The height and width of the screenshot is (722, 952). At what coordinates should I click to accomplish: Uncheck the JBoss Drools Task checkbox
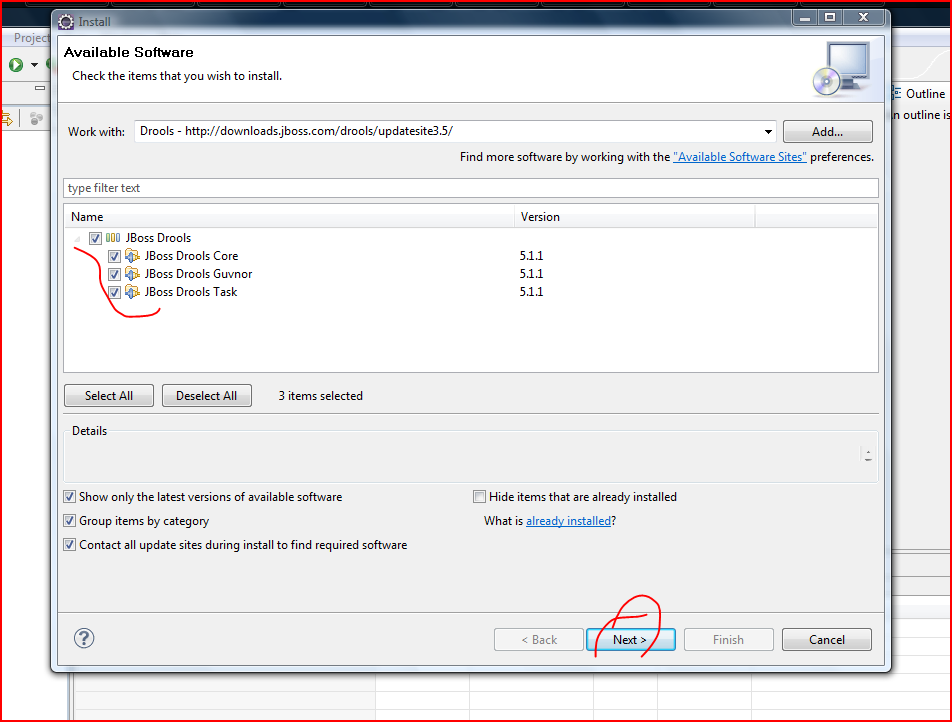pos(114,293)
